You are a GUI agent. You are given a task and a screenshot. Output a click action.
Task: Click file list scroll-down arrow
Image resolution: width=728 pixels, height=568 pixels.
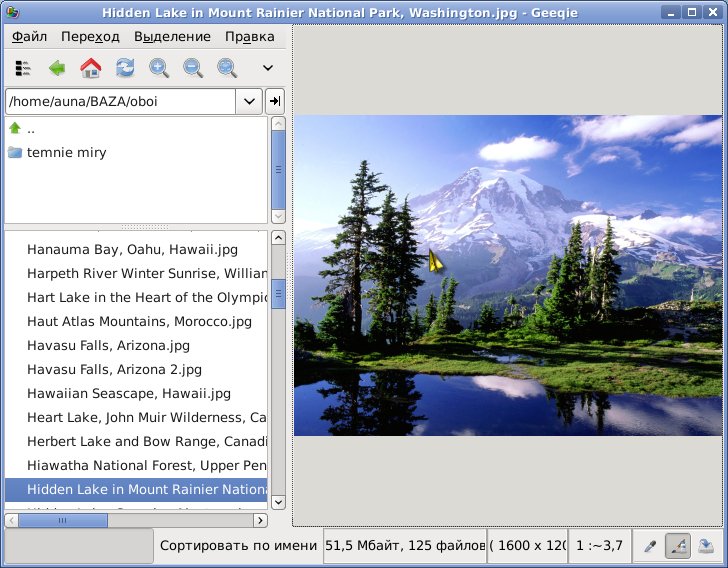coord(278,502)
